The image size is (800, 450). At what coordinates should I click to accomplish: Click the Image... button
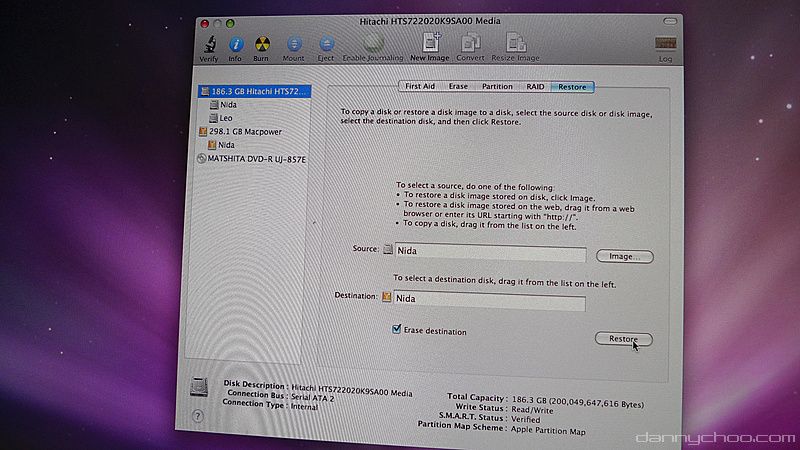click(x=624, y=257)
